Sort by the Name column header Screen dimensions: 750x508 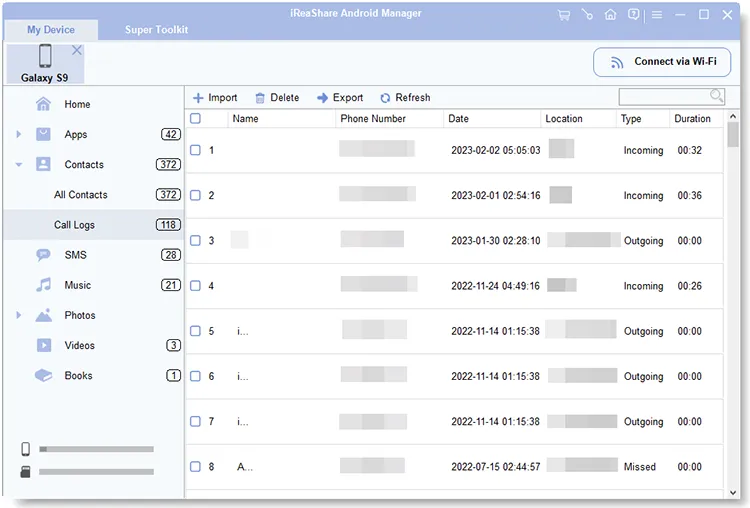point(281,119)
